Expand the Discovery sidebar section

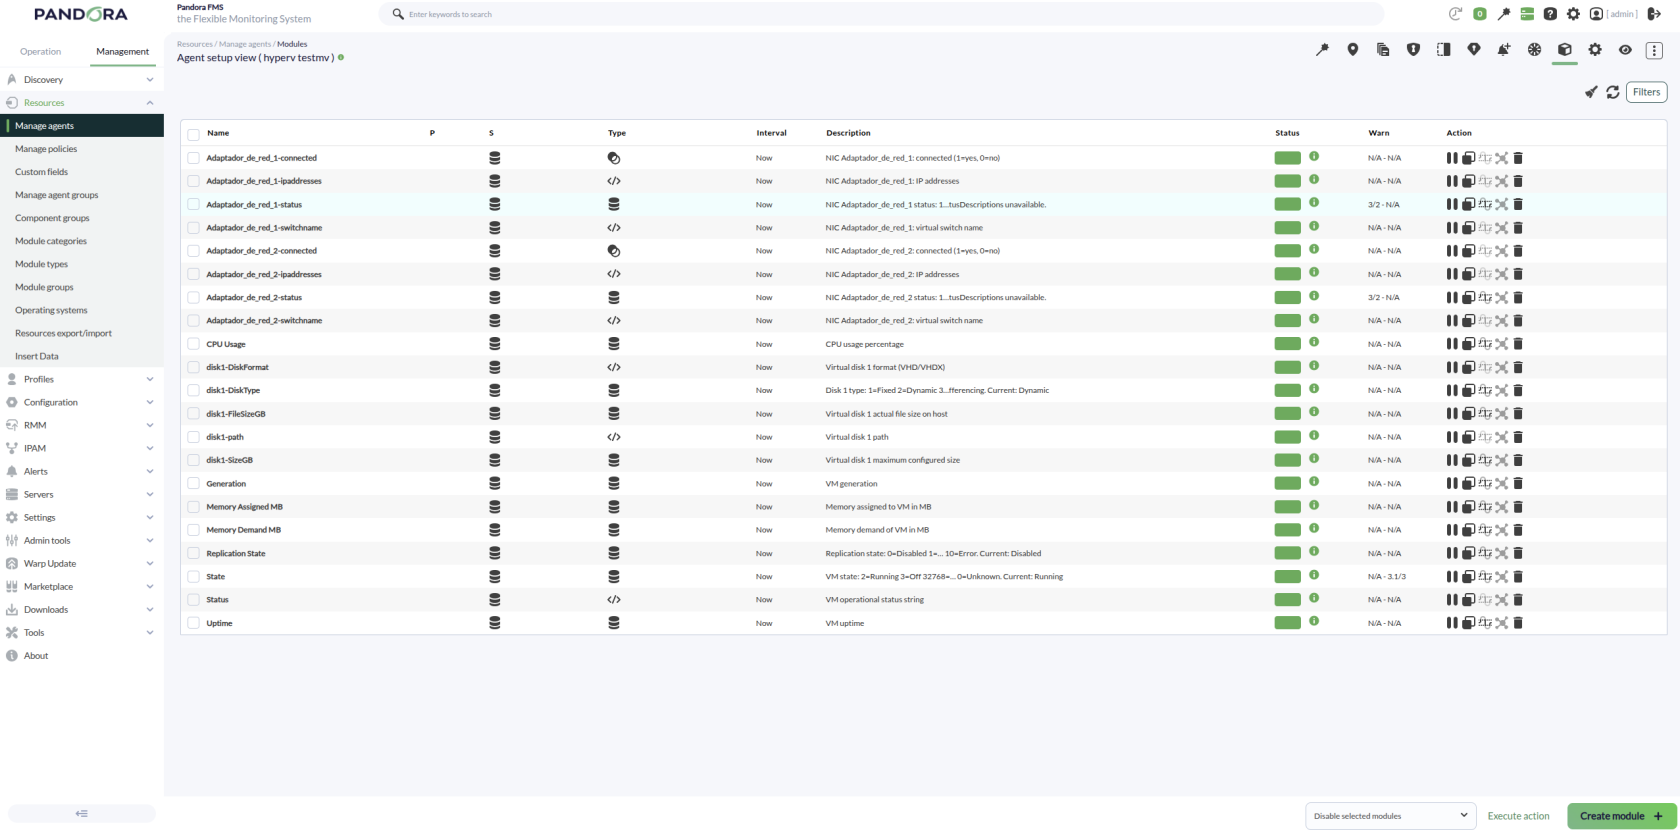coord(81,80)
